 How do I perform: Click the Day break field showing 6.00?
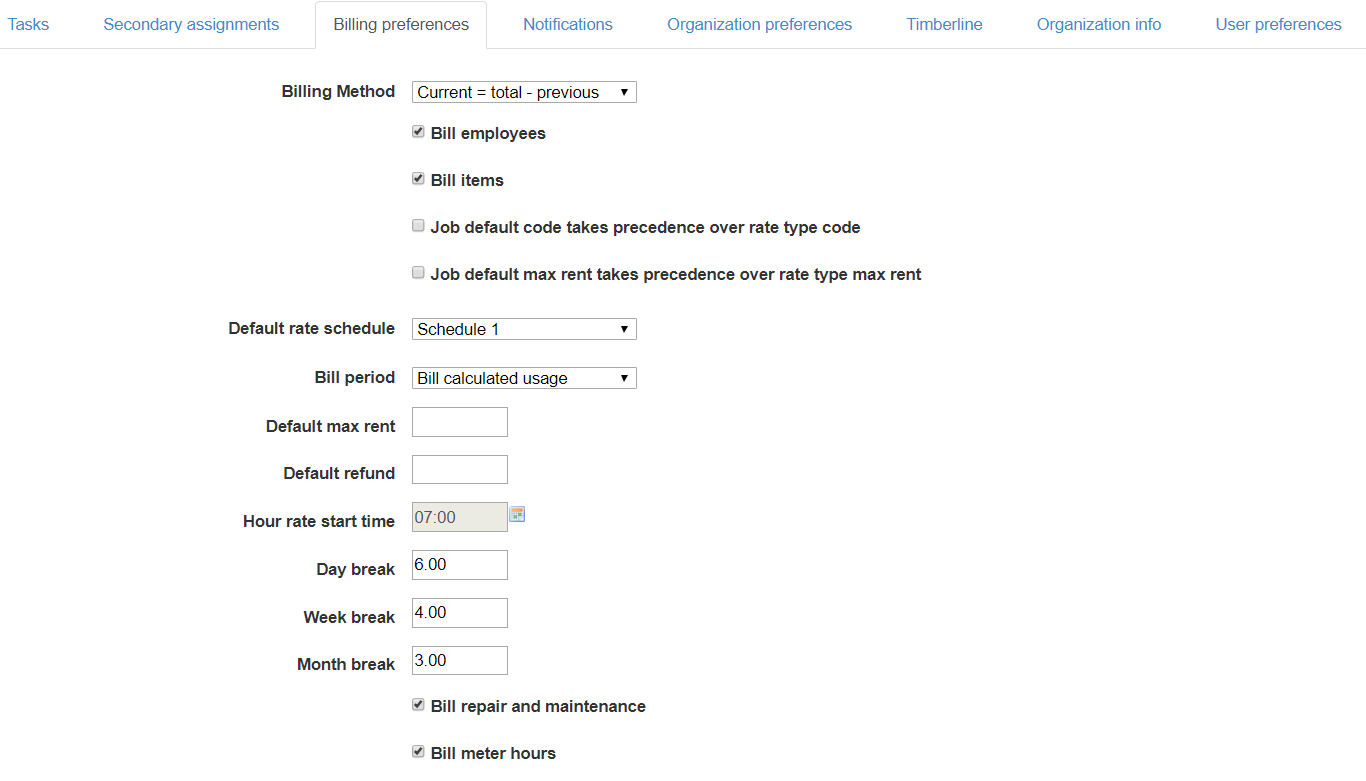point(460,565)
